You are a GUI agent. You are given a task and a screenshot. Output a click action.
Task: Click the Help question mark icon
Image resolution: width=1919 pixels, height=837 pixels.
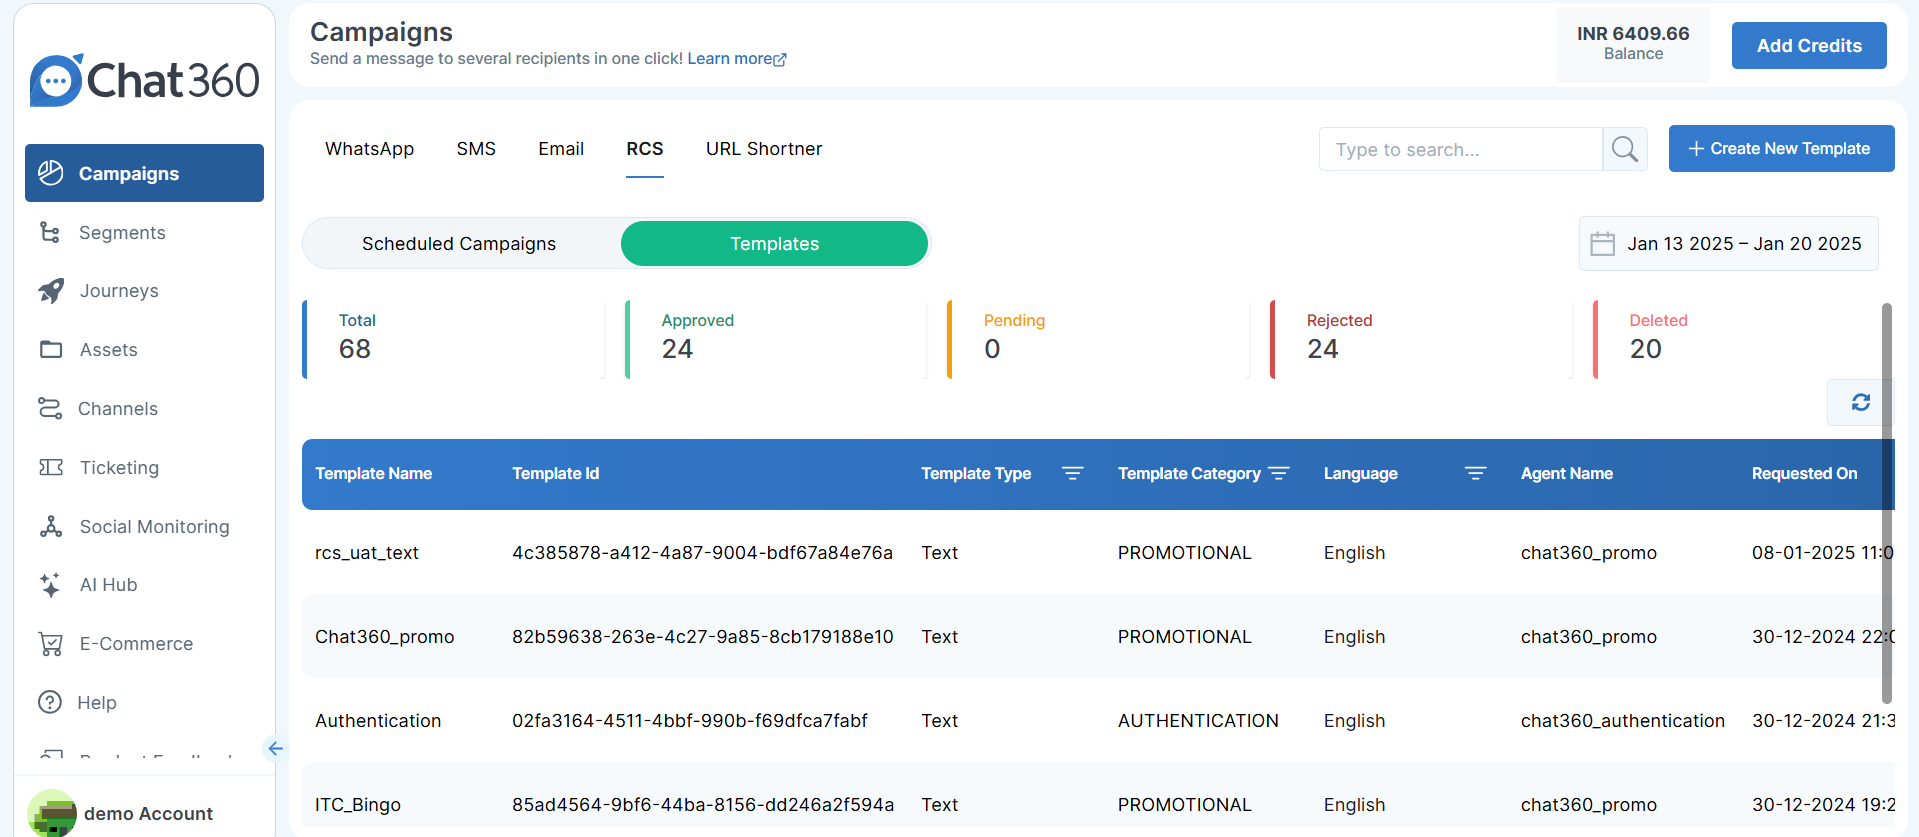pos(50,702)
